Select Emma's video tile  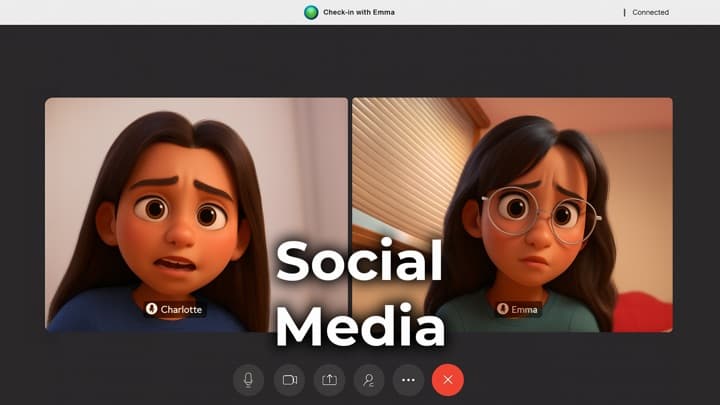(x=512, y=214)
